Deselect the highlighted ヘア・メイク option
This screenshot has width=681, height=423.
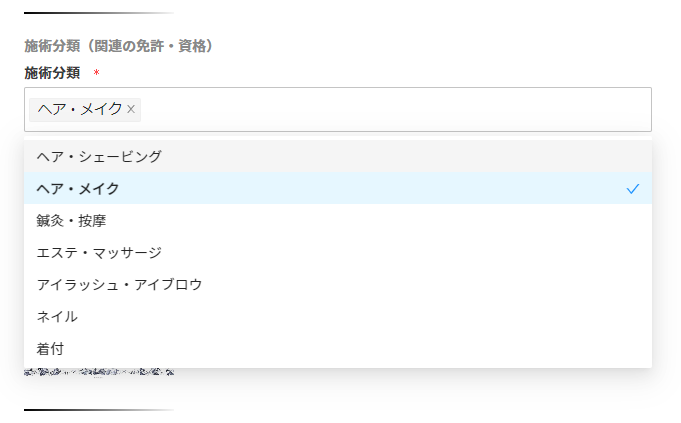pyautogui.click(x=78, y=188)
